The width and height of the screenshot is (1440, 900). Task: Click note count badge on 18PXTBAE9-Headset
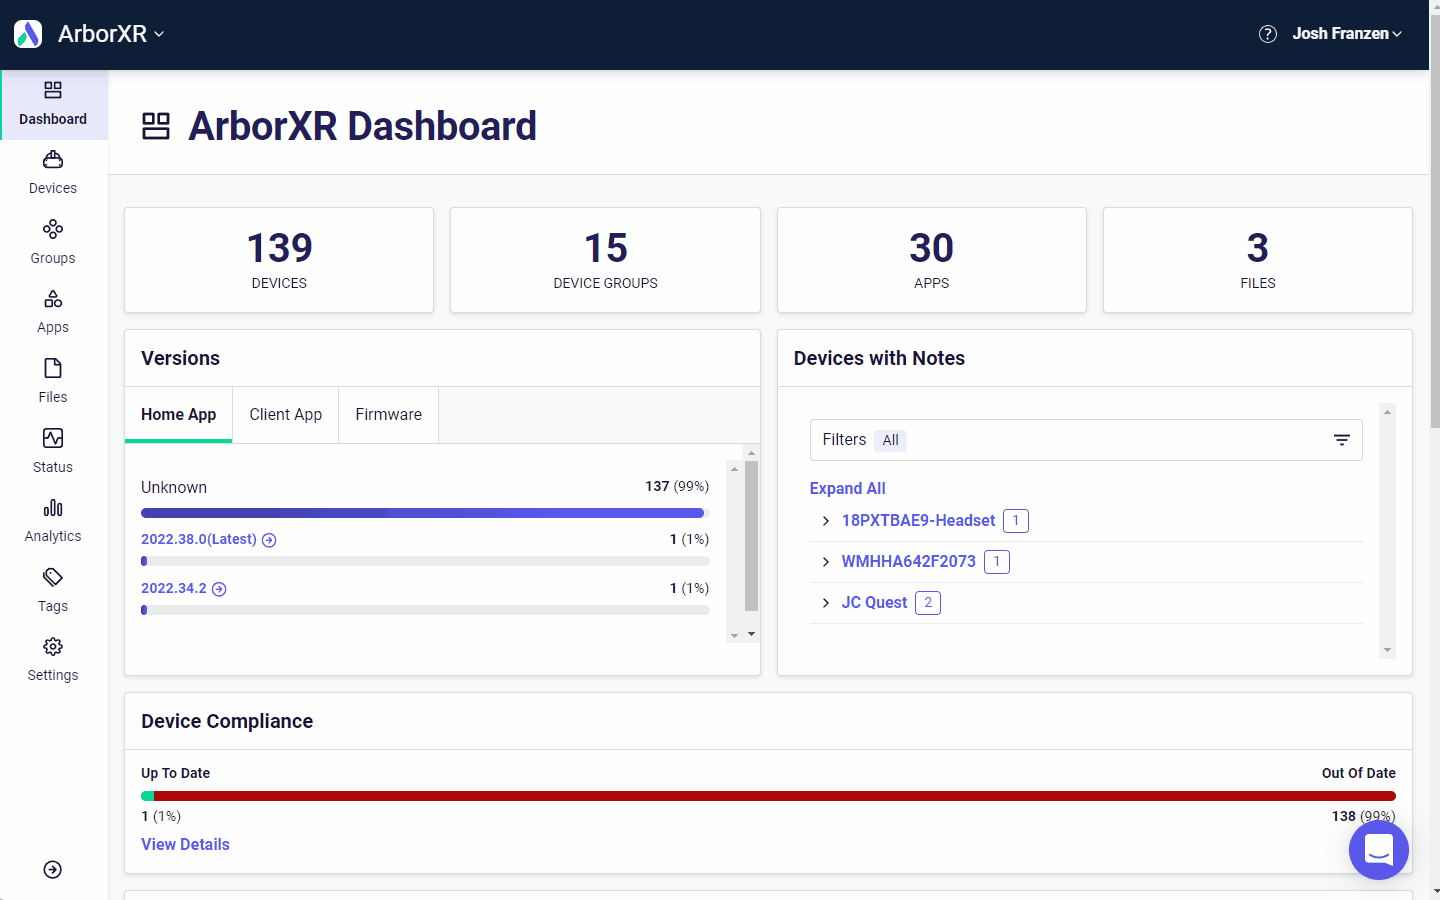[1016, 521]
